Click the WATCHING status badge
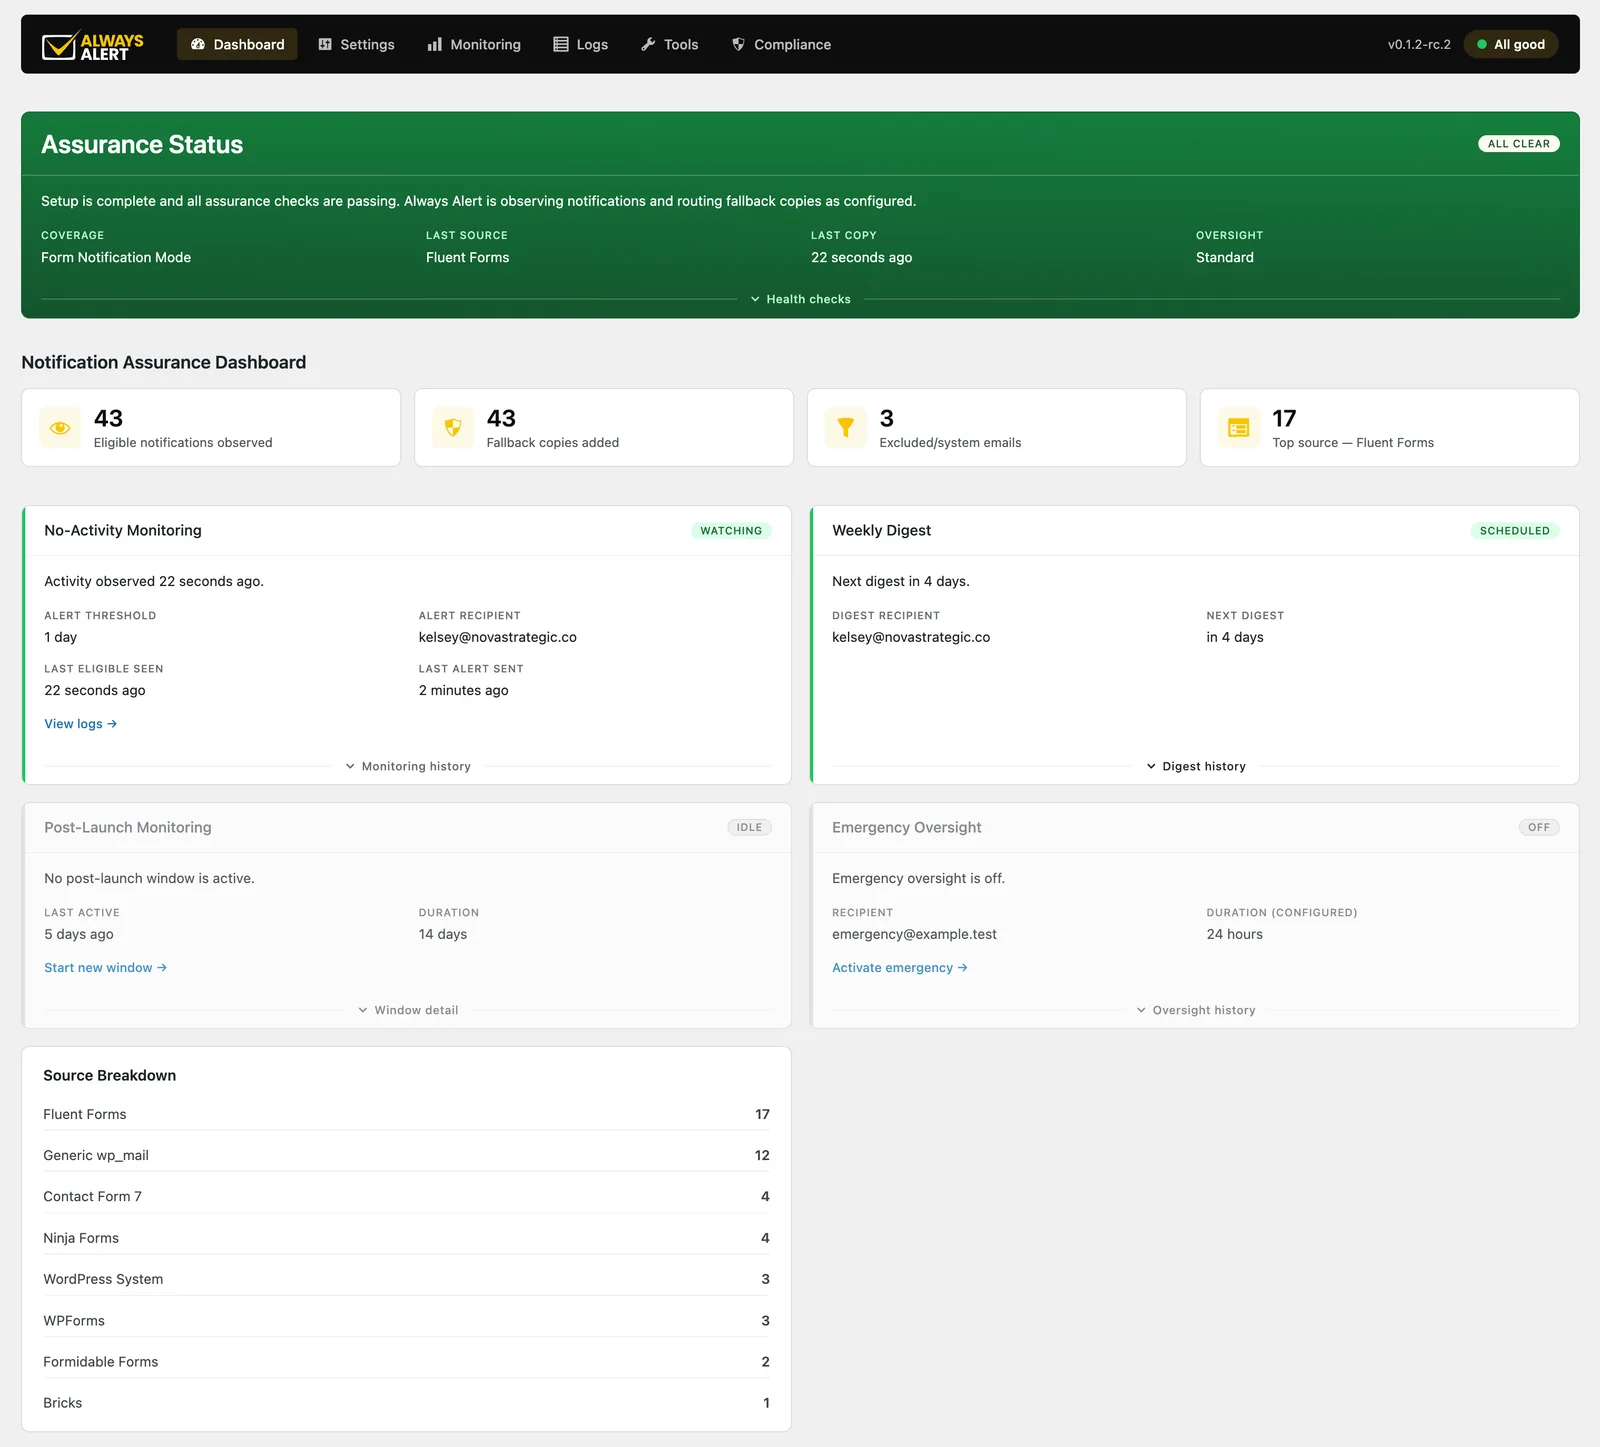 [731, 531]
